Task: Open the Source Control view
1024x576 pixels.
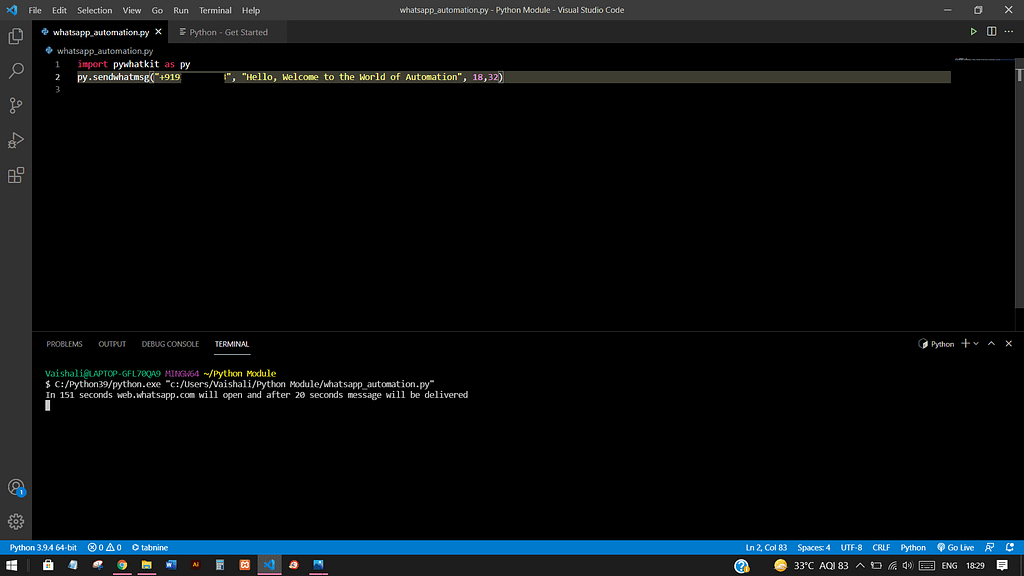Action: coord(15,105)
